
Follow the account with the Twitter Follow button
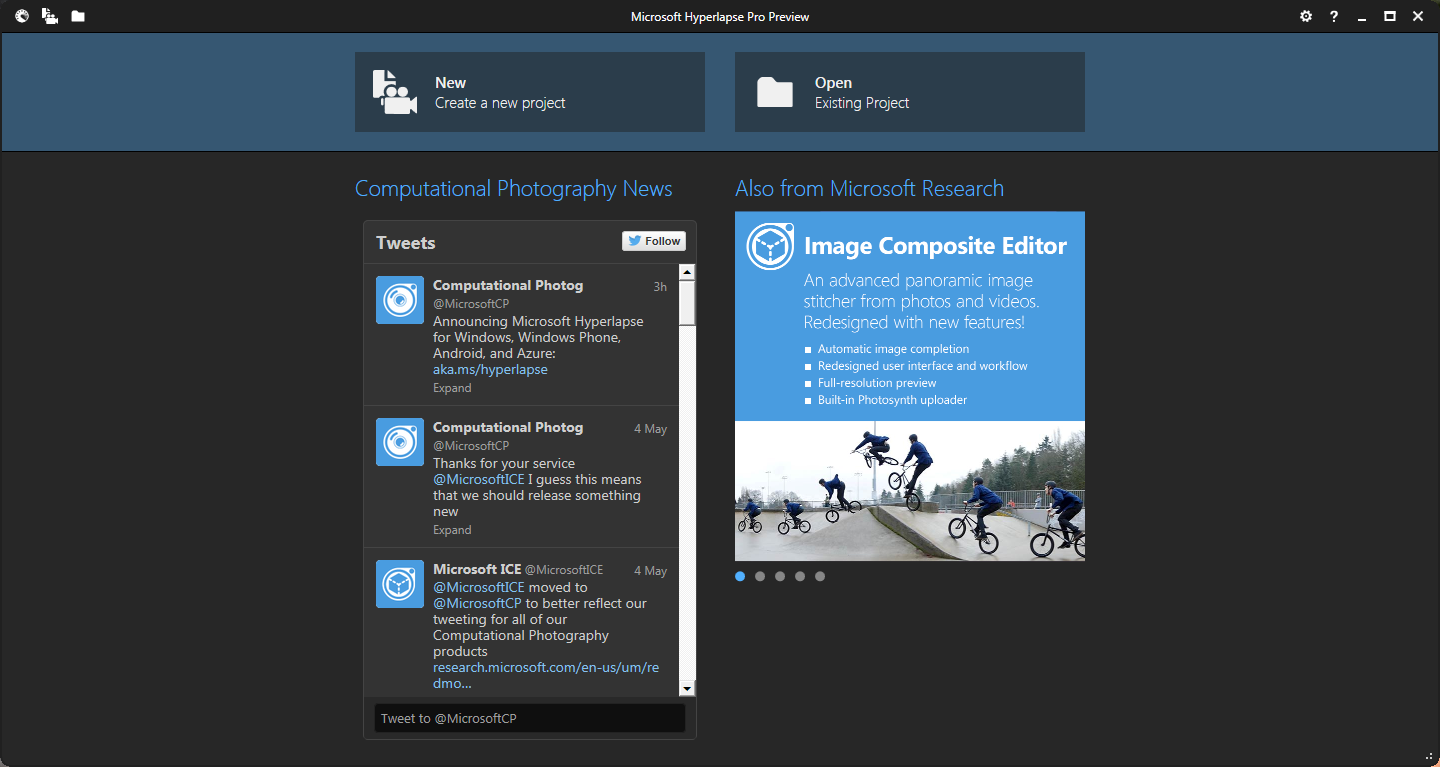point(654,241)
